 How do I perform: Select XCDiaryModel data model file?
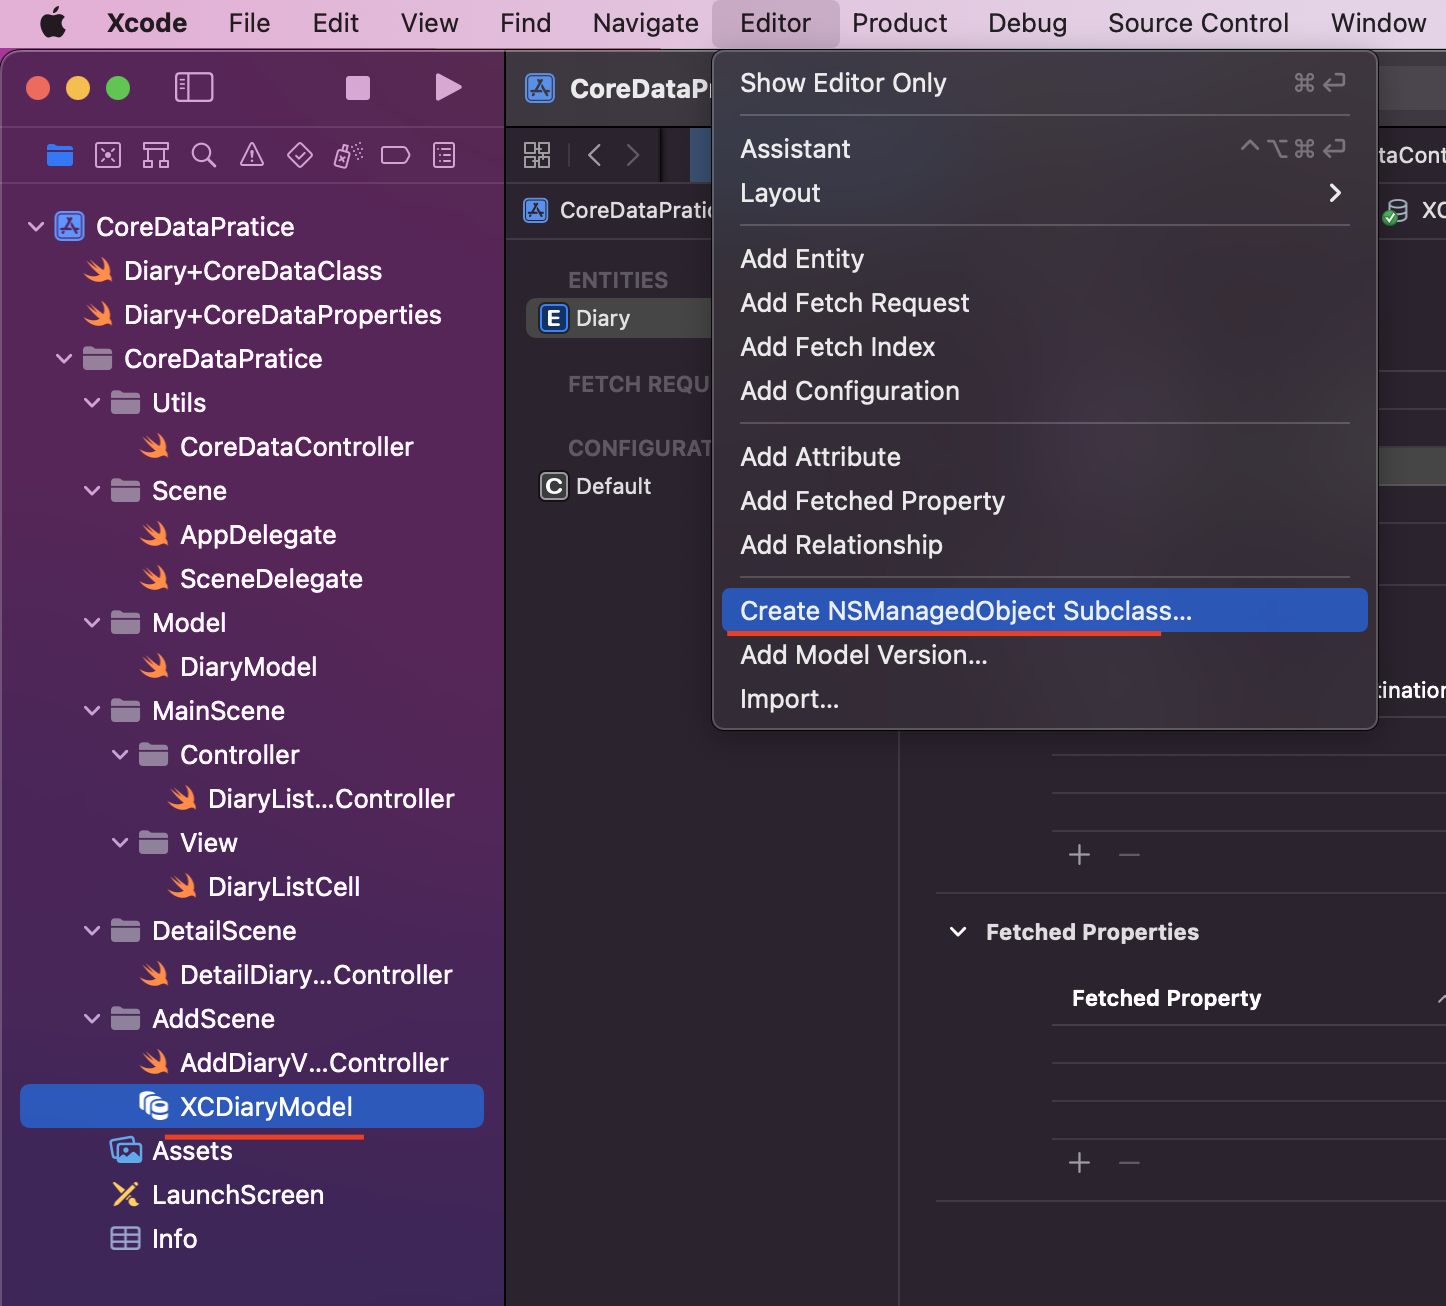pyautogui.click(x=252, y=1106)
